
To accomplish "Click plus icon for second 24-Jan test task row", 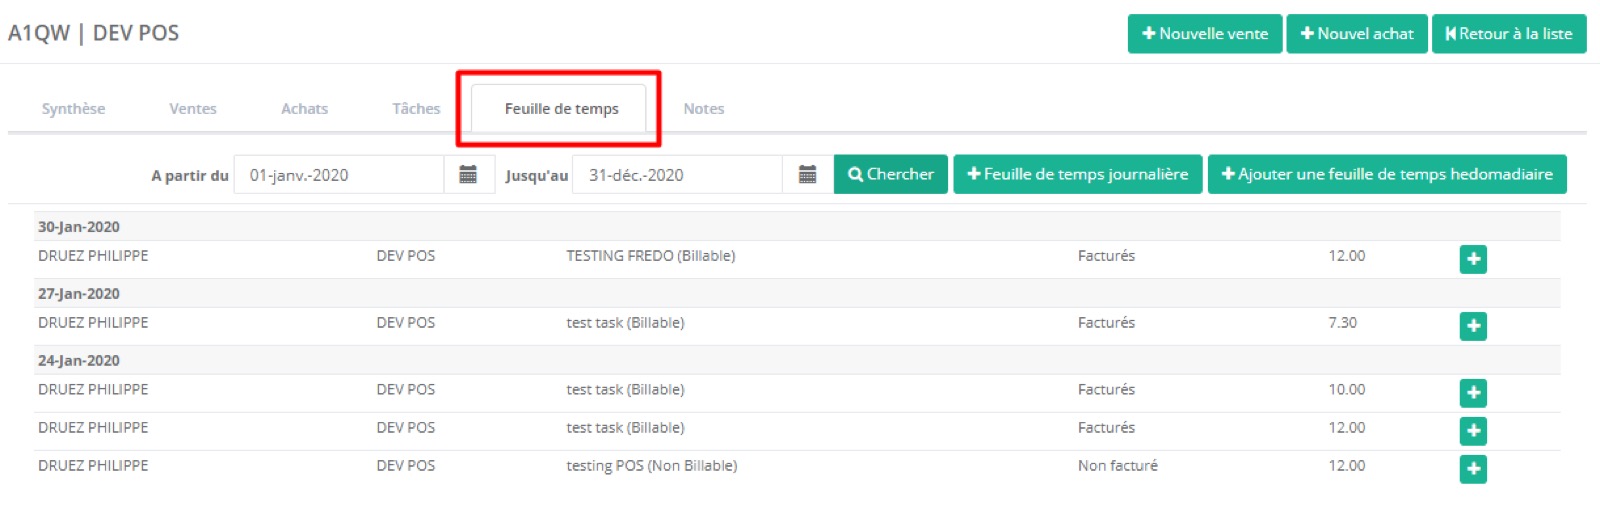I will 1473,431.
